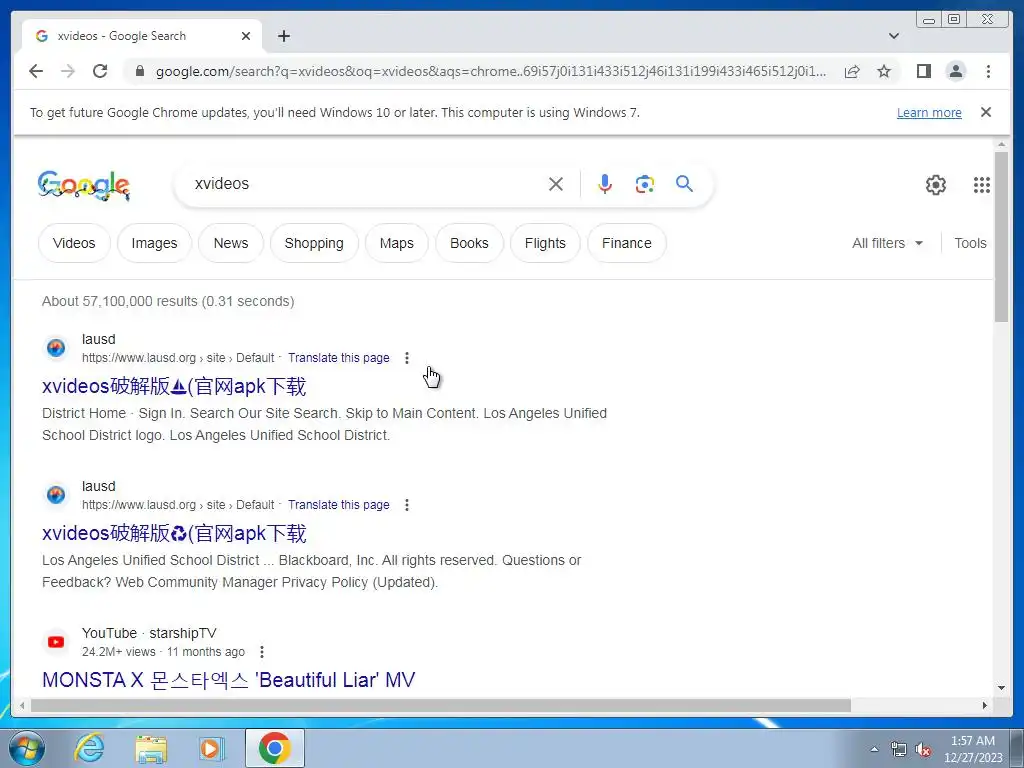Viewport: 1024px width, 768px height.
Task: Start voice search with microphone
Action: coord(605,184)
